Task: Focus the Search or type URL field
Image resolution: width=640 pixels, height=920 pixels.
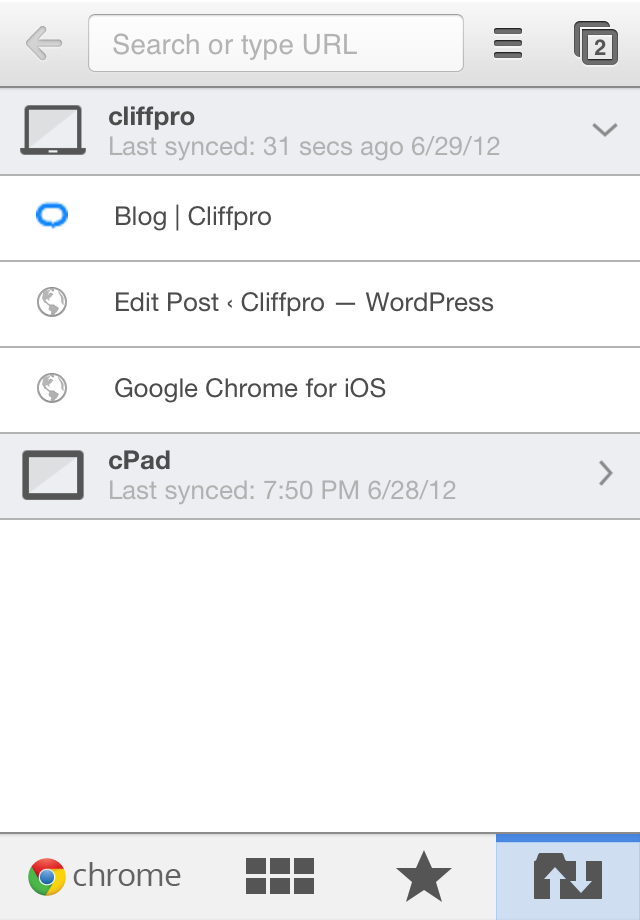Action: [276, 43]
